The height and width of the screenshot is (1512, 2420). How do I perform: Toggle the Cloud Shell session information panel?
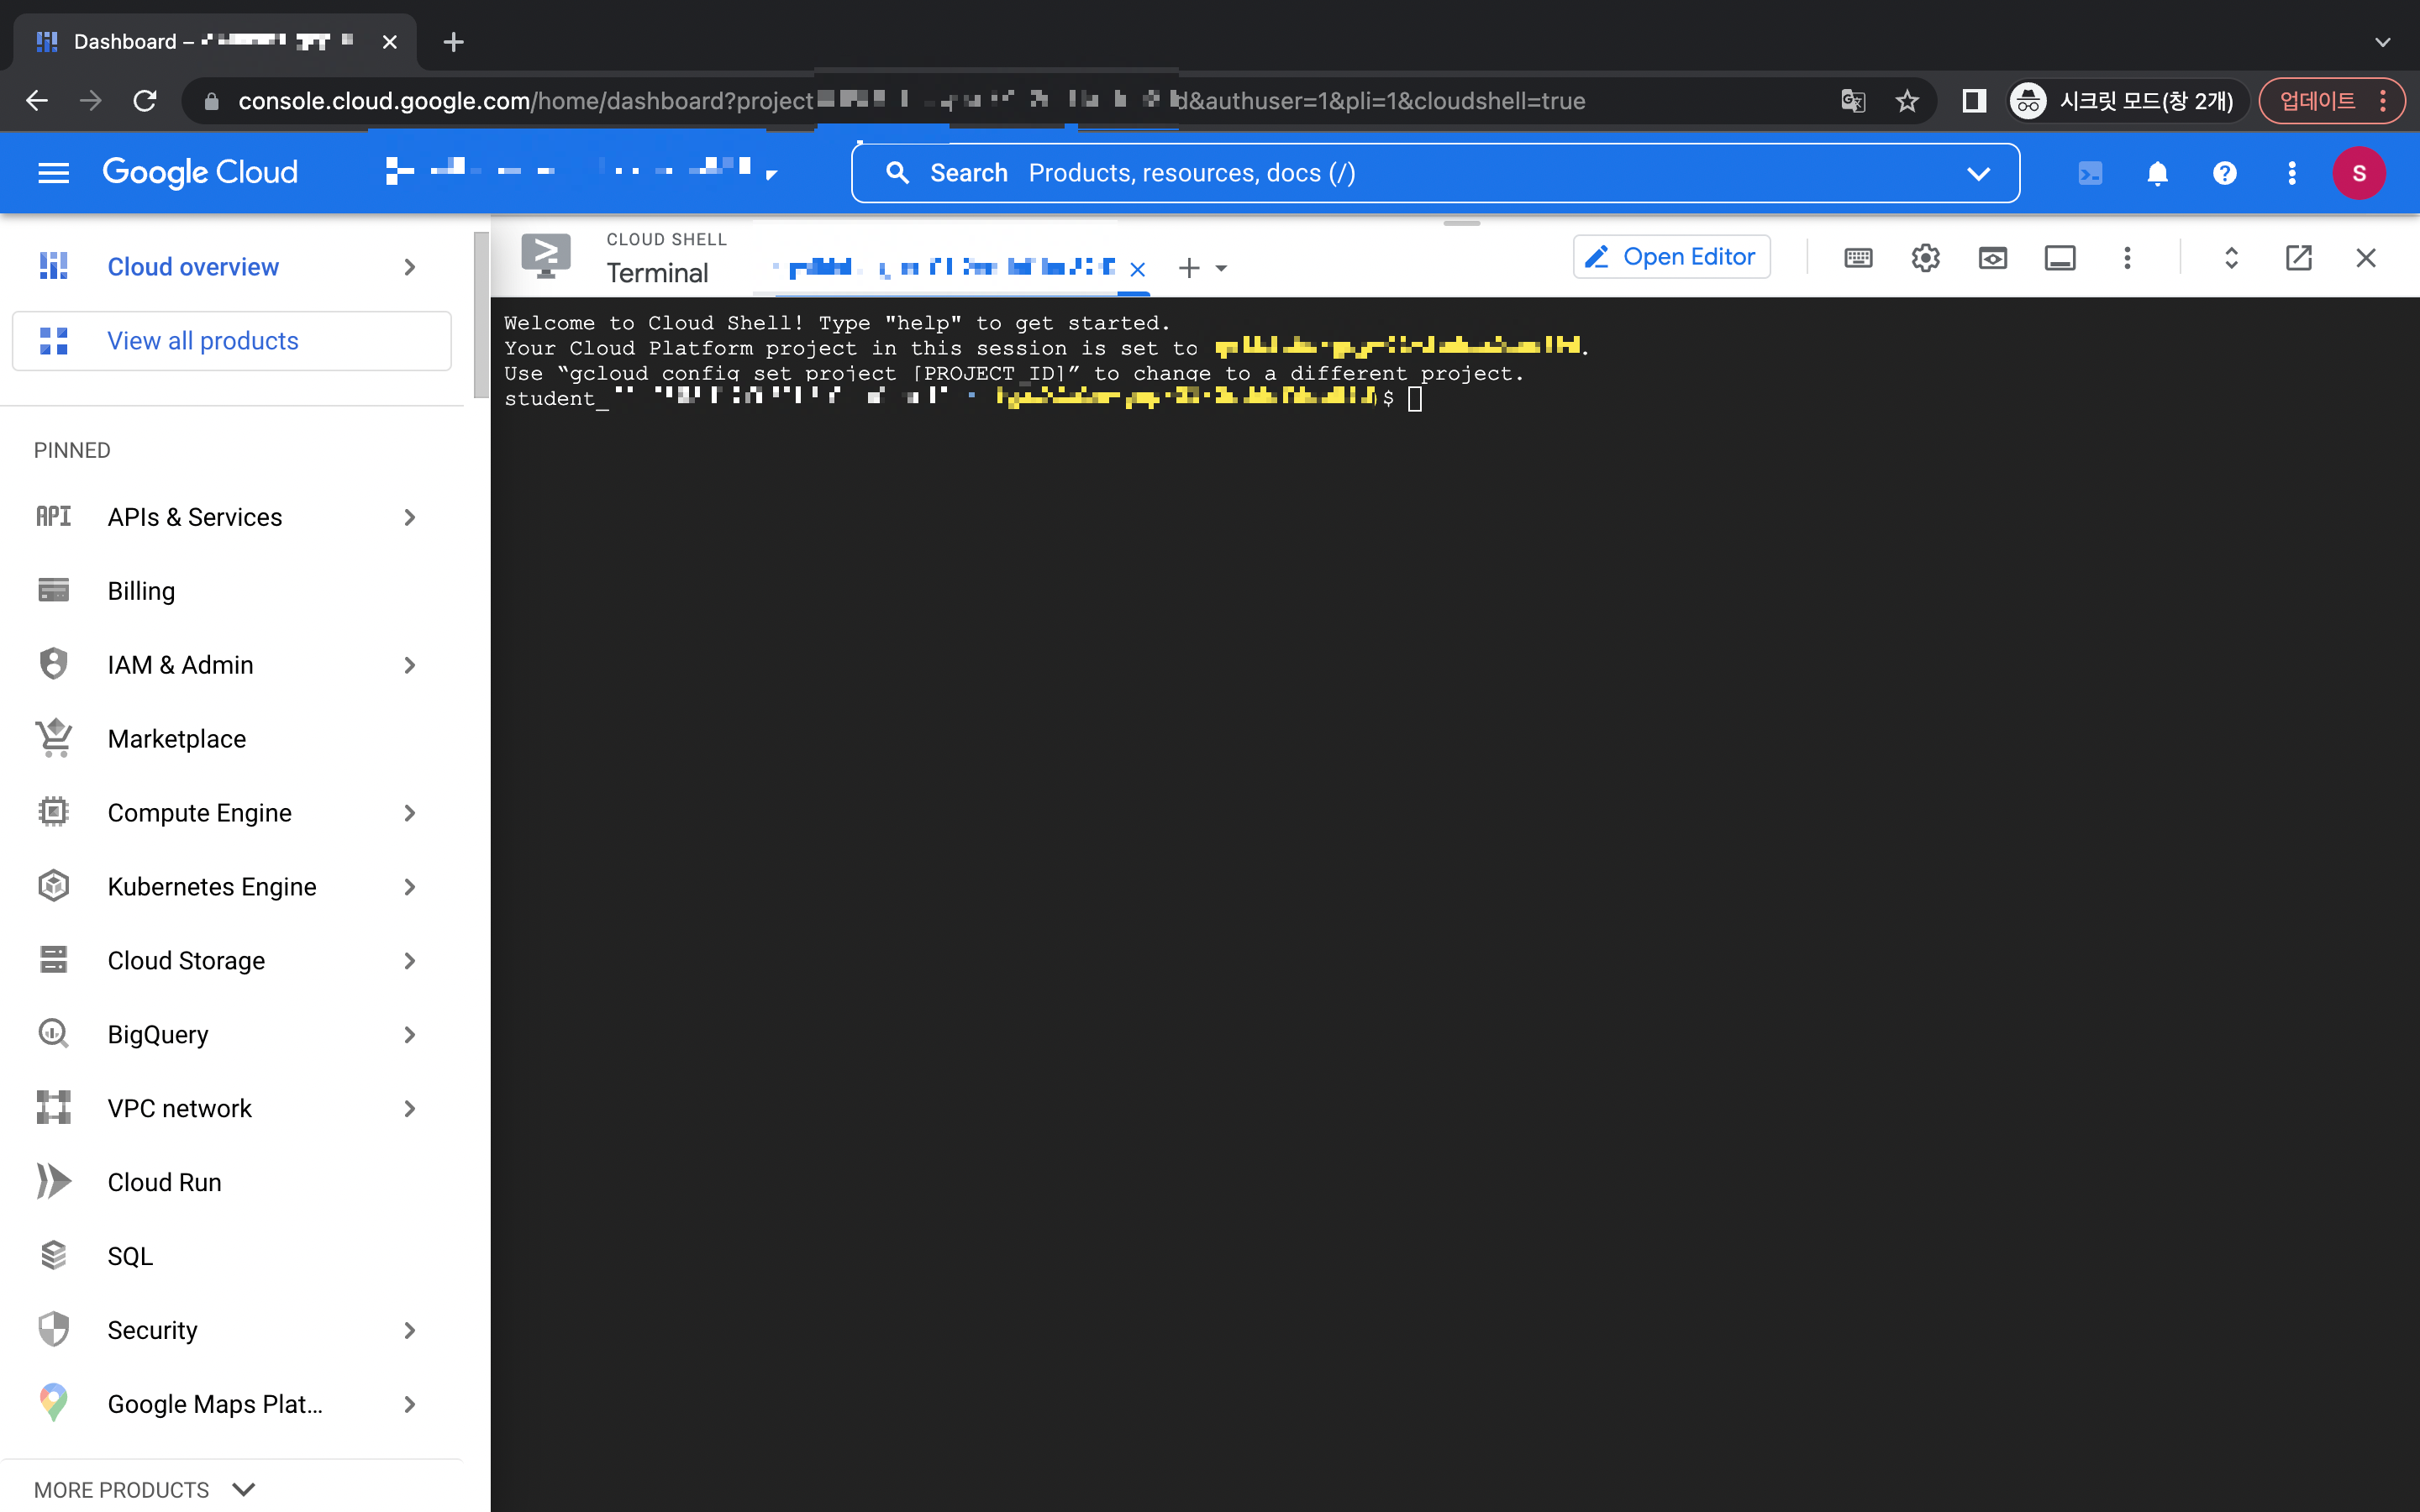pyautogui.click(x=2059, y=258)
